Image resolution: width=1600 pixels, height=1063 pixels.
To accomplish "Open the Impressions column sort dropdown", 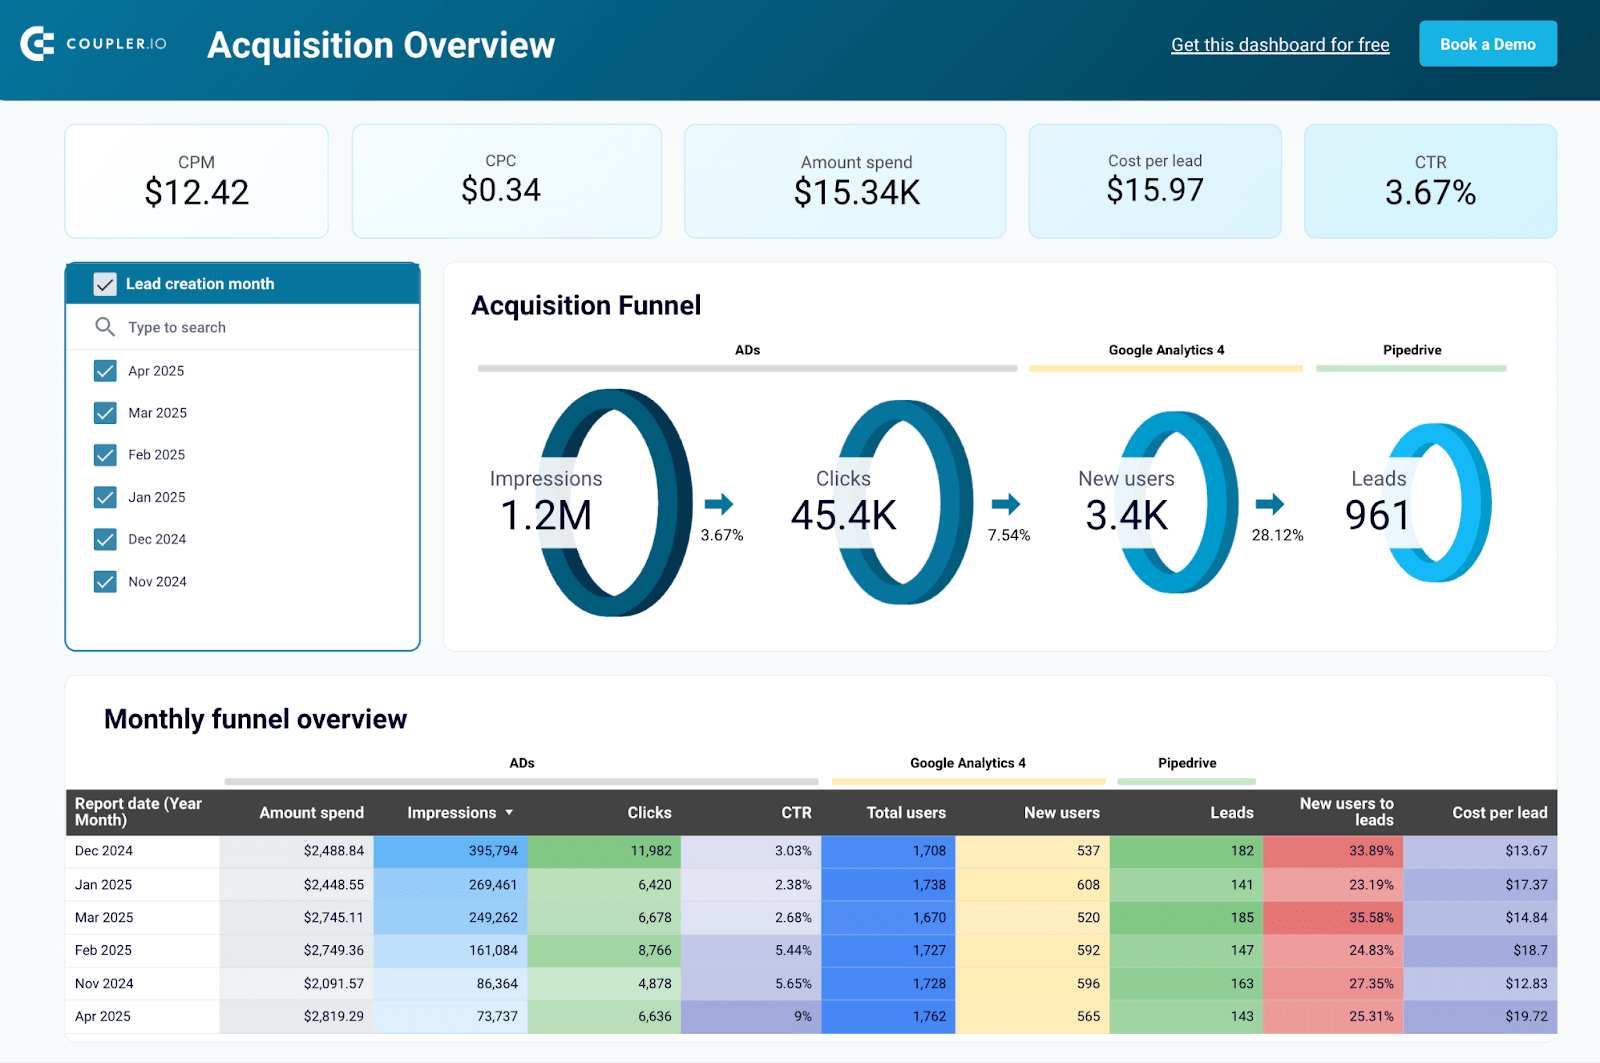I will [511, 812].
